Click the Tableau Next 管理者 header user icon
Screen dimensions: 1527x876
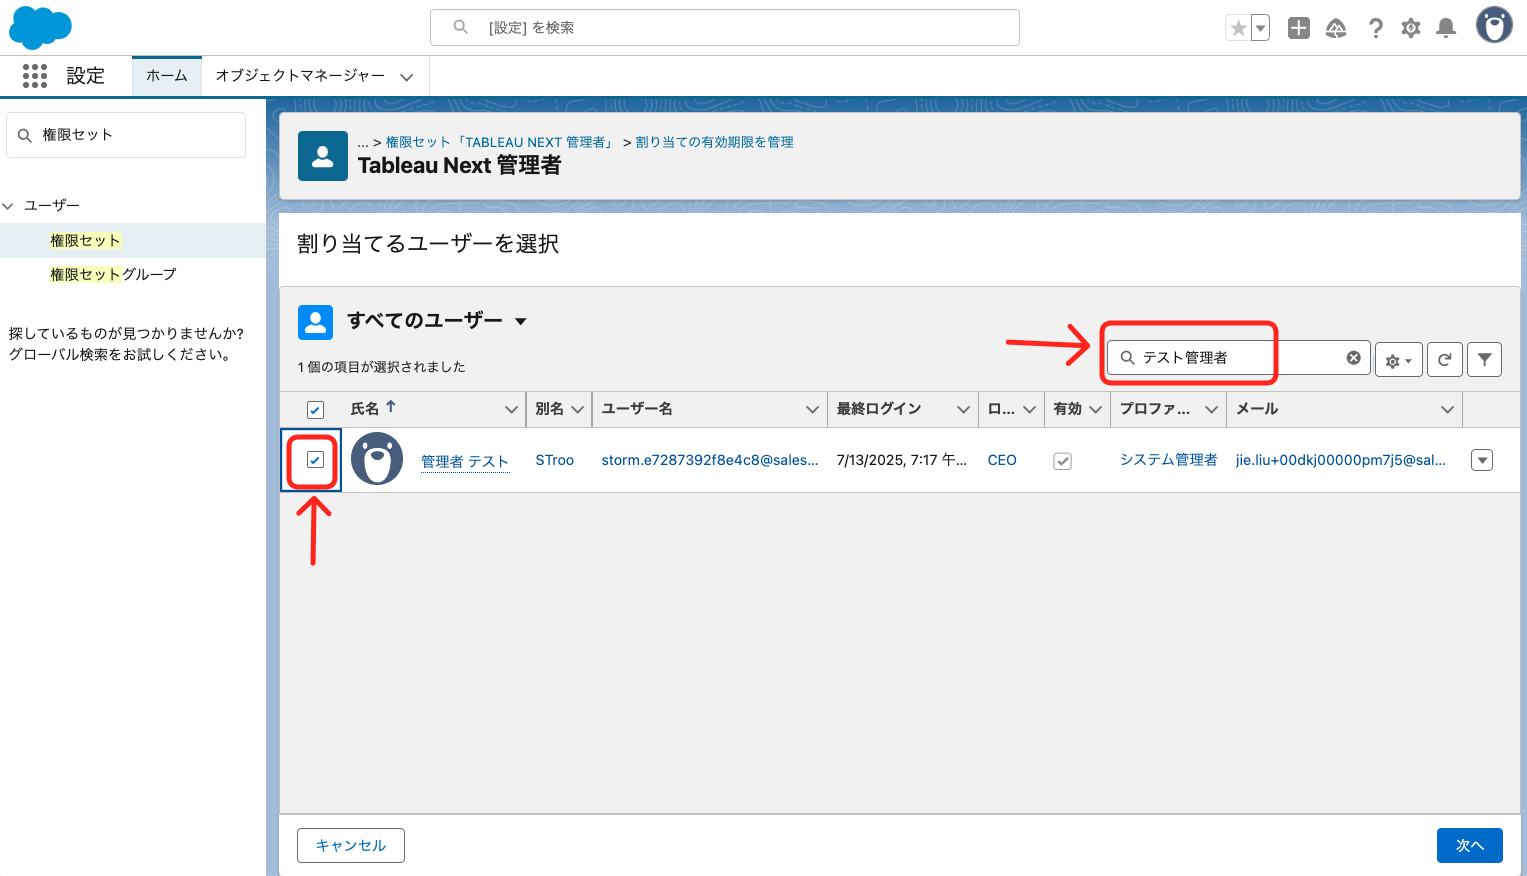tap(323, 156)
